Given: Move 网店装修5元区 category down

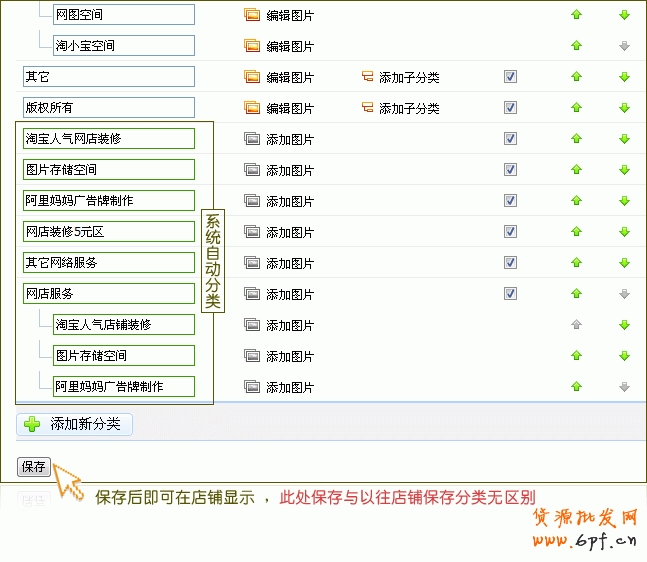Looking at the screenshot, I should coord(624,232).
